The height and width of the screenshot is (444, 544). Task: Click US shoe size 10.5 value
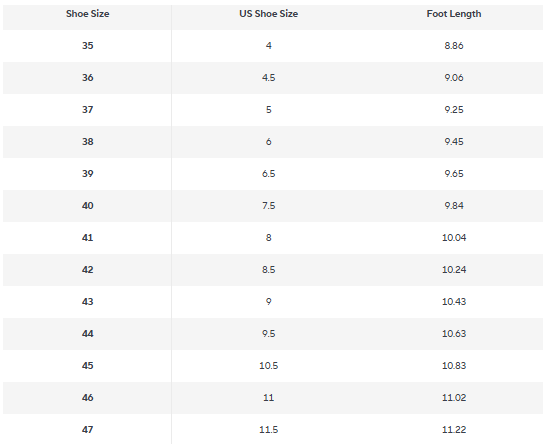pyautogui.click(x=269, y=366)
